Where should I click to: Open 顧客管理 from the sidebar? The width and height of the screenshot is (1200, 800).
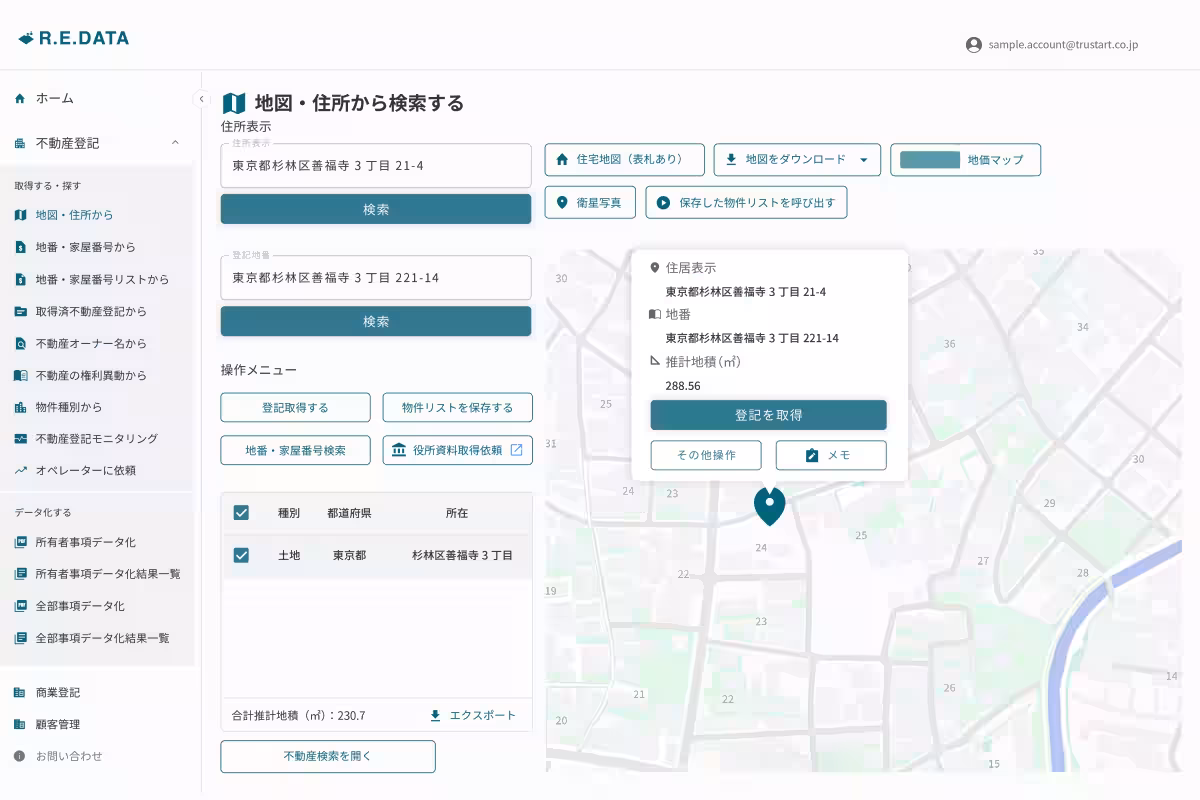(x=60, y=724)
